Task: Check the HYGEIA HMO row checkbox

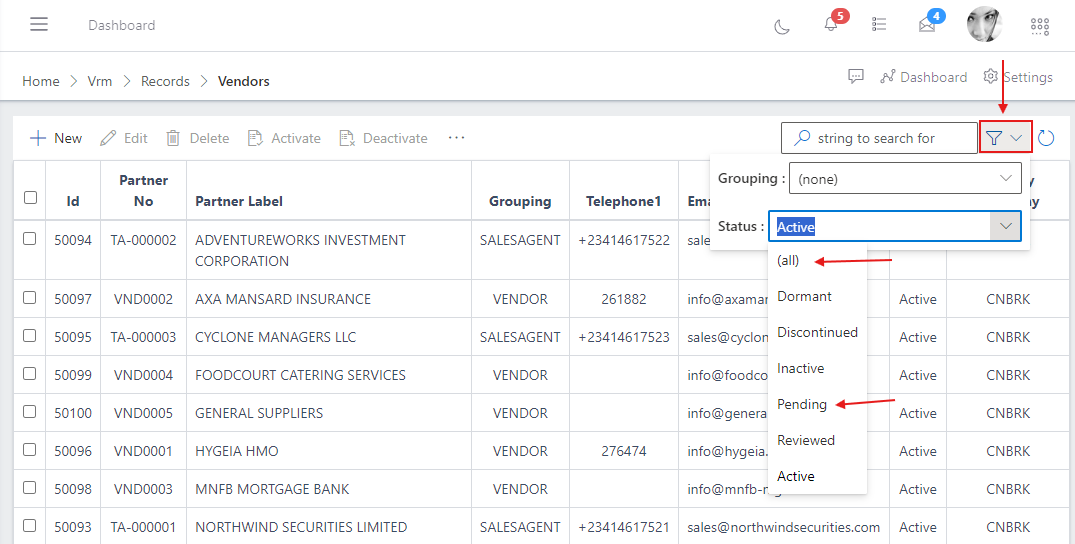Action: [x=29, y=449]
